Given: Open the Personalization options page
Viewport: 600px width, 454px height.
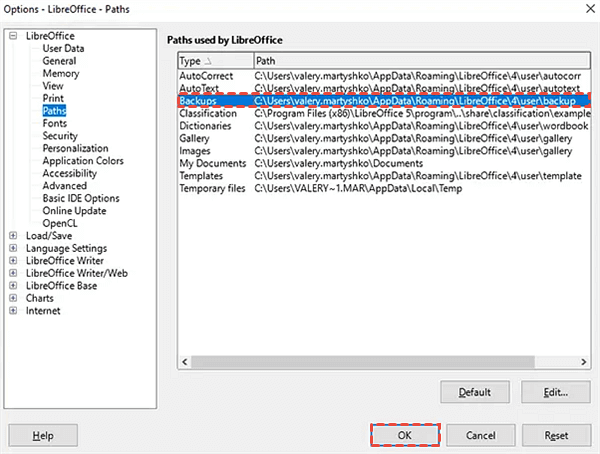Looking at the screenshot, I should [x=75, y=148].
